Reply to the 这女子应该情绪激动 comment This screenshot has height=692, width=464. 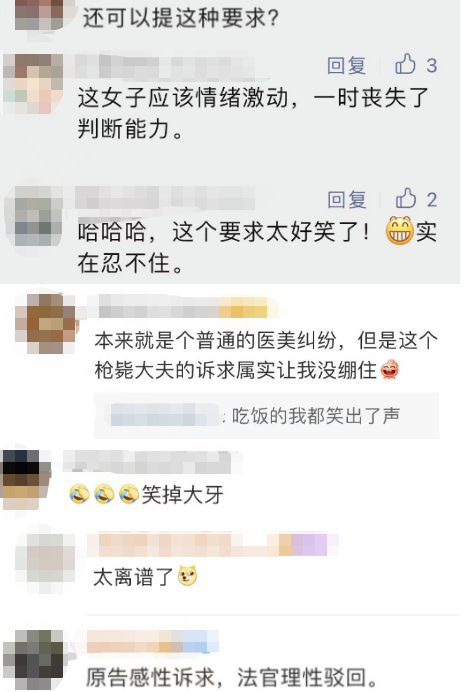pos(347,65)
